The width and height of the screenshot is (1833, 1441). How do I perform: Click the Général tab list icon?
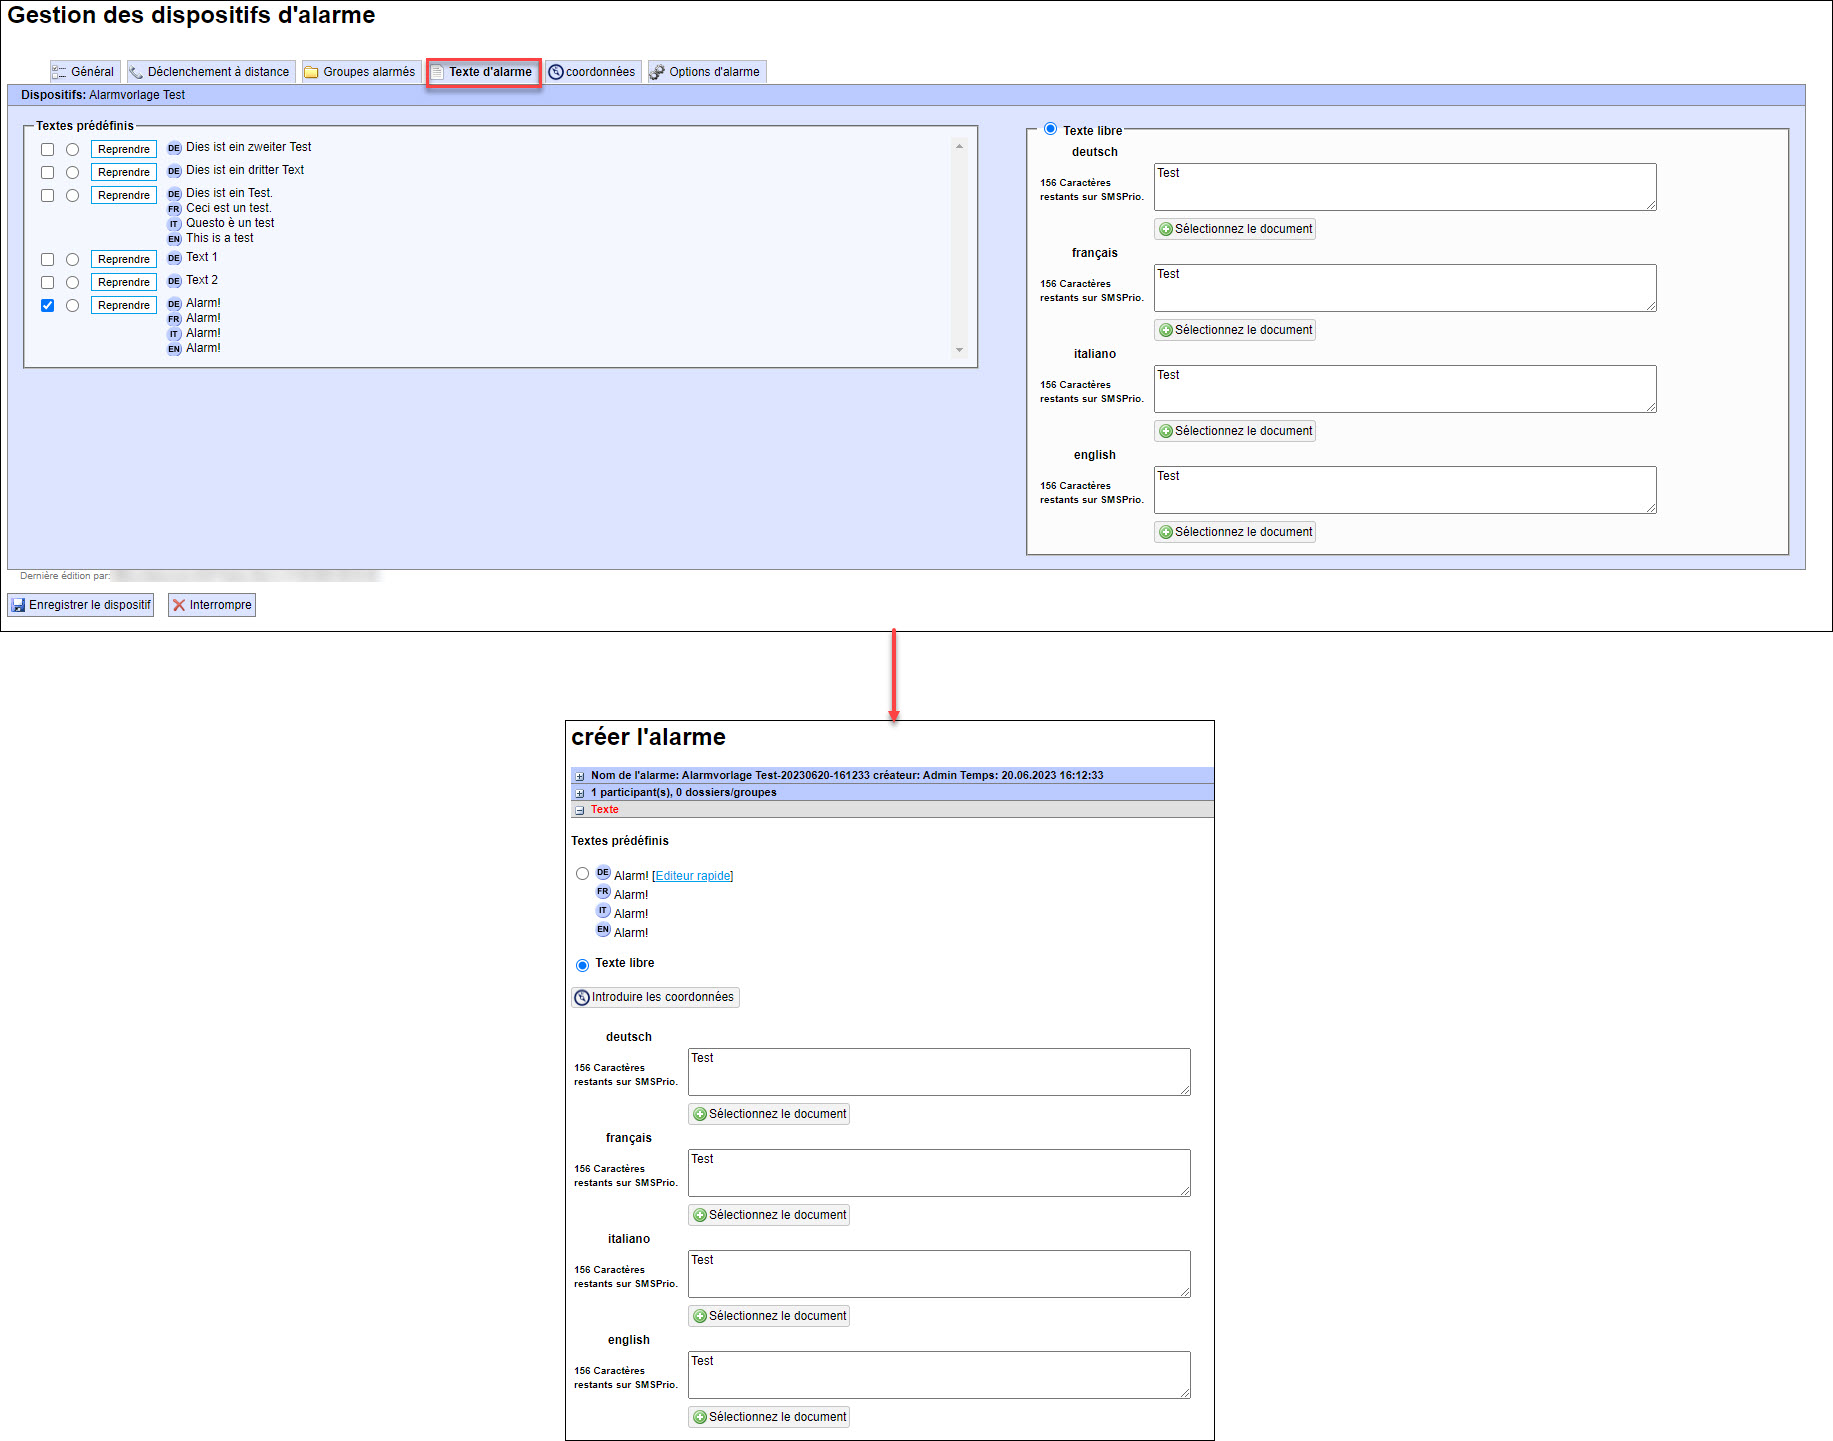59,72
